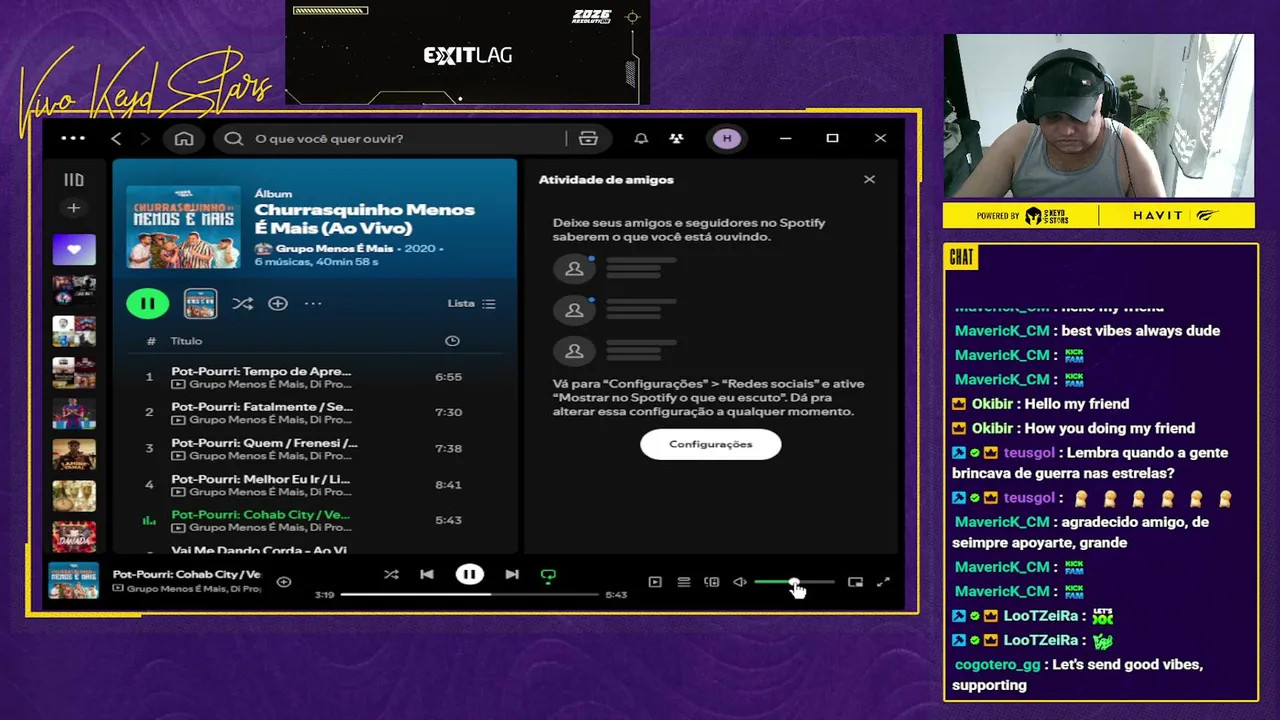Screen dimensions: 1280x720
Task: Open more options for the album
Action: coord(313,304)
